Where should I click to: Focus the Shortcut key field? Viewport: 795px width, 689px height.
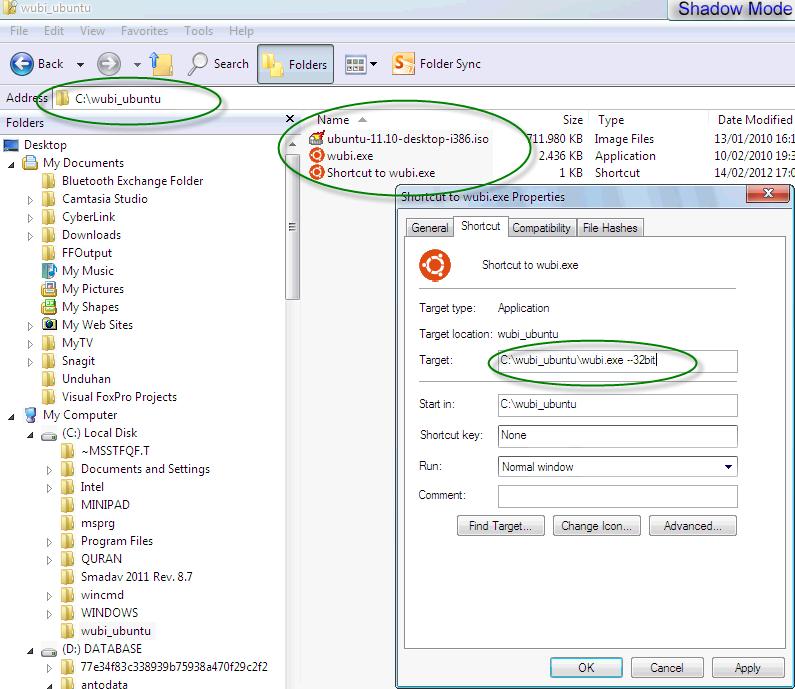click(x=618, y=436)
